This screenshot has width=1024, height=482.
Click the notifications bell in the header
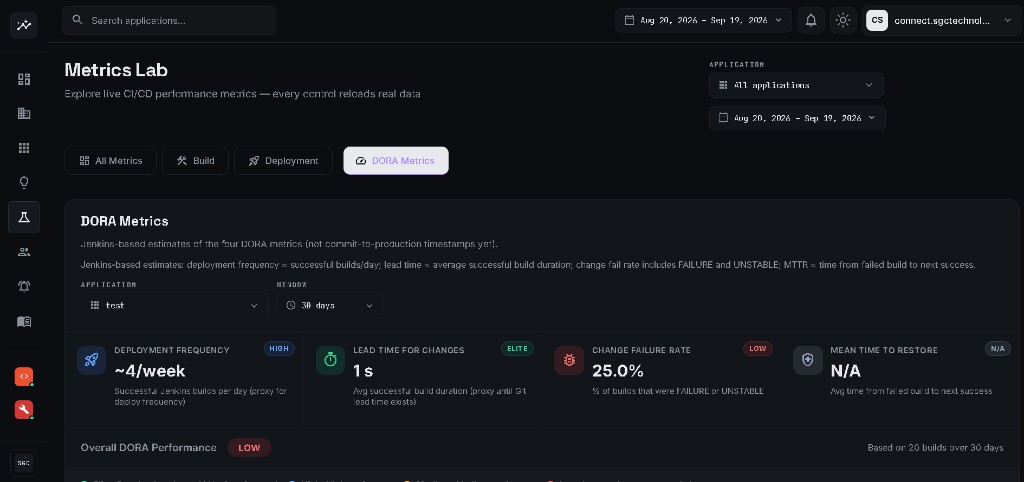pyautogui.click(x=811, y=20)
